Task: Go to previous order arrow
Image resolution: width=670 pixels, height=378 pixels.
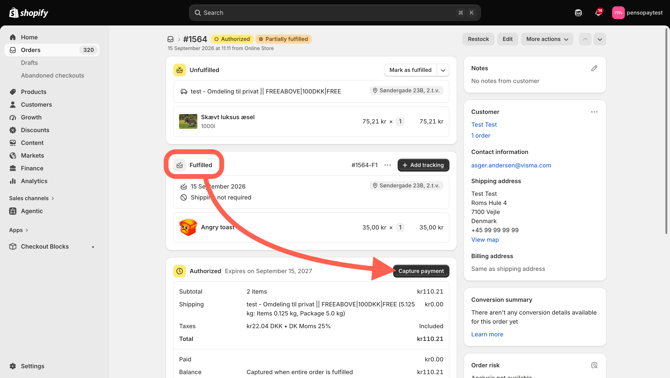Action: [585, 39]
